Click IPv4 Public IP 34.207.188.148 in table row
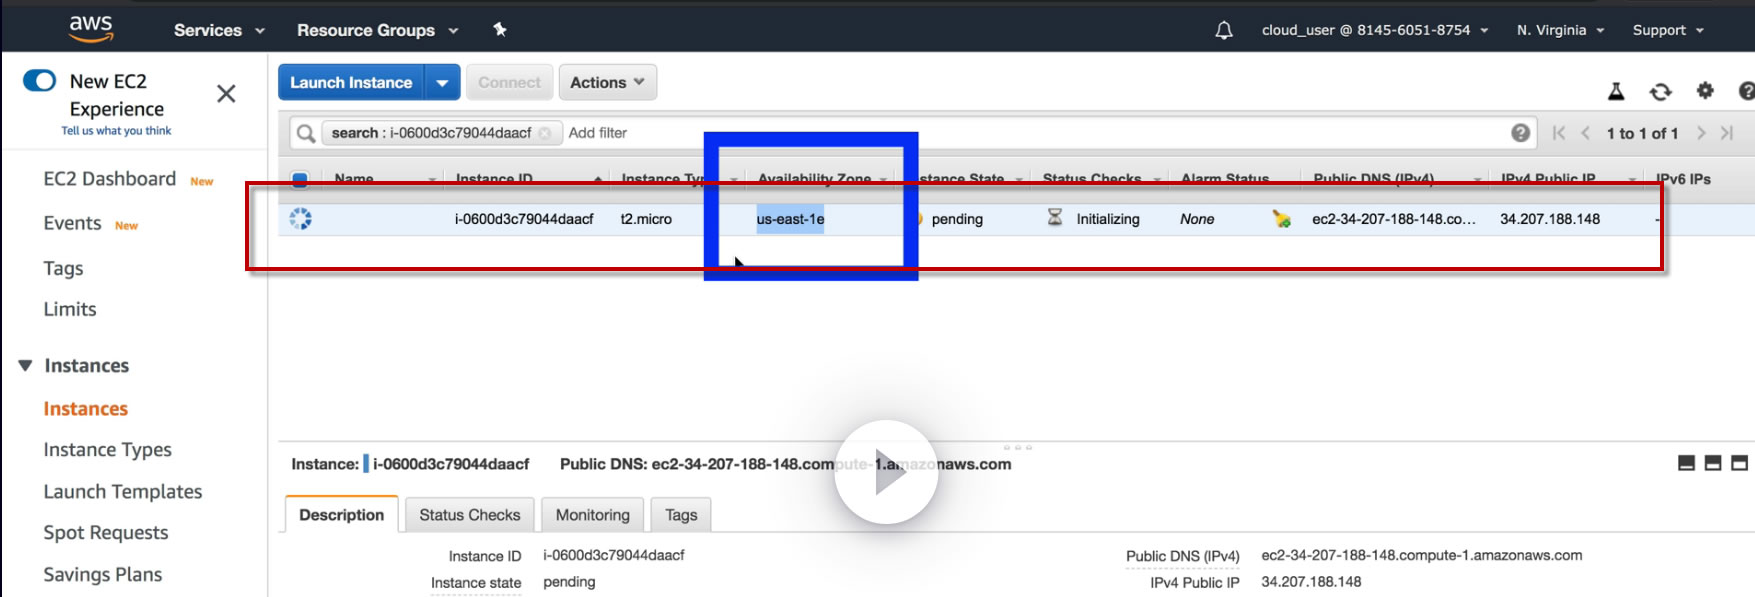 (1550, 219)
